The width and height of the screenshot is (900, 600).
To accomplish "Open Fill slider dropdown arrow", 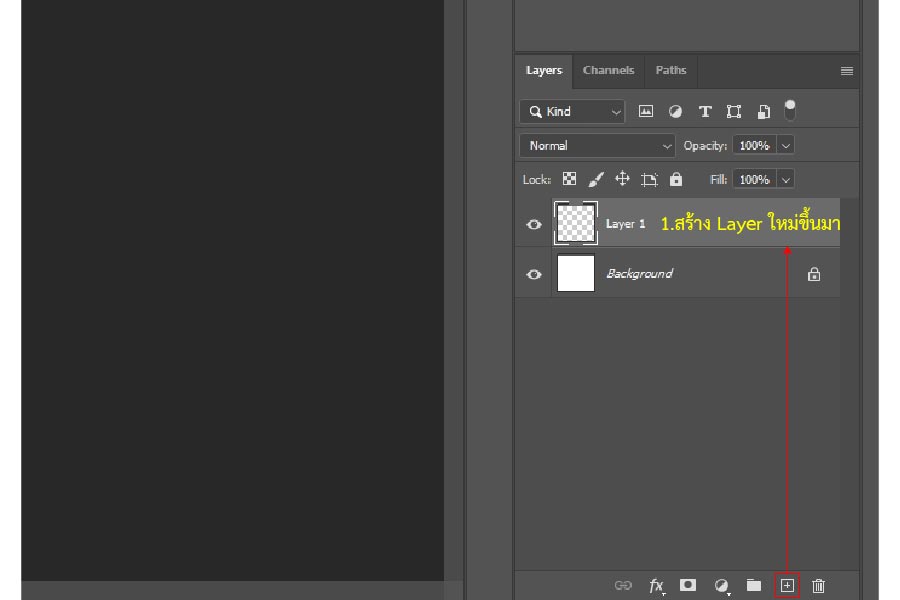I will pyautogui.click(x=786, y=180).
